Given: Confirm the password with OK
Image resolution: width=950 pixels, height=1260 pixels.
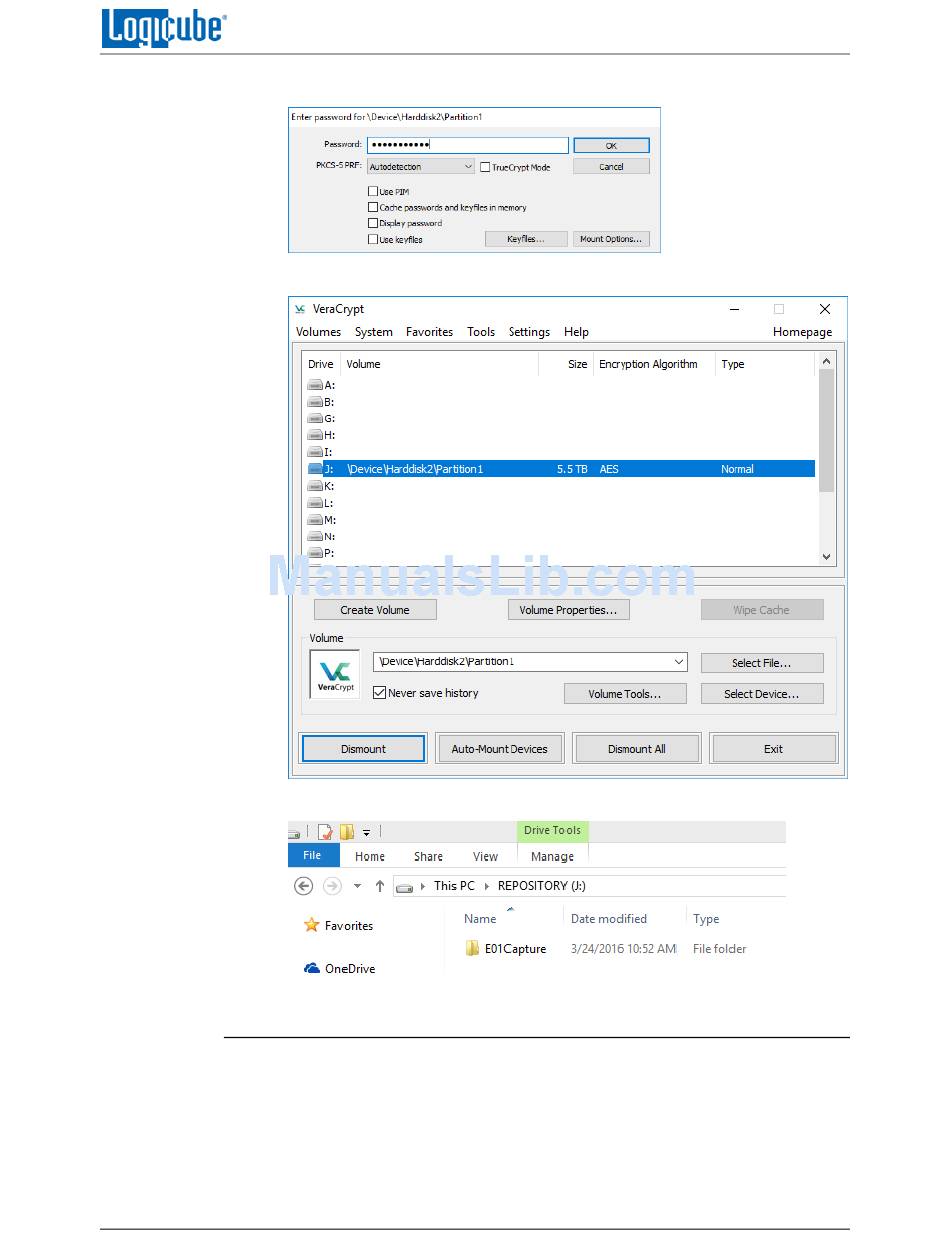Looking at the screenshot, I should click(x=611, y=146).
